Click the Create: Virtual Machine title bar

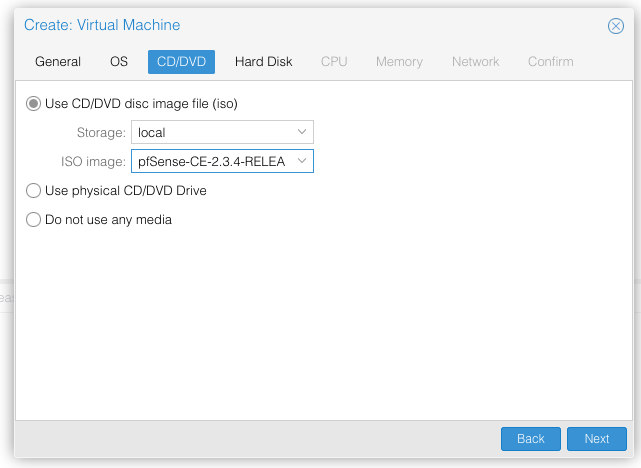click(300, 25)
